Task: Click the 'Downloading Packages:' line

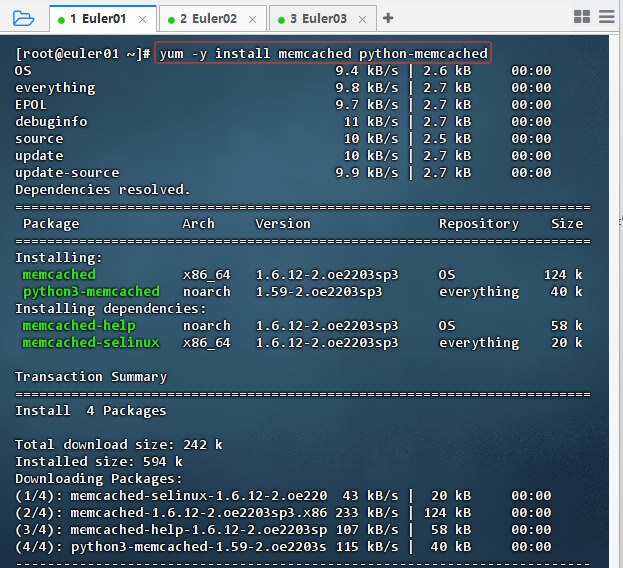Action: pos(99,479)
